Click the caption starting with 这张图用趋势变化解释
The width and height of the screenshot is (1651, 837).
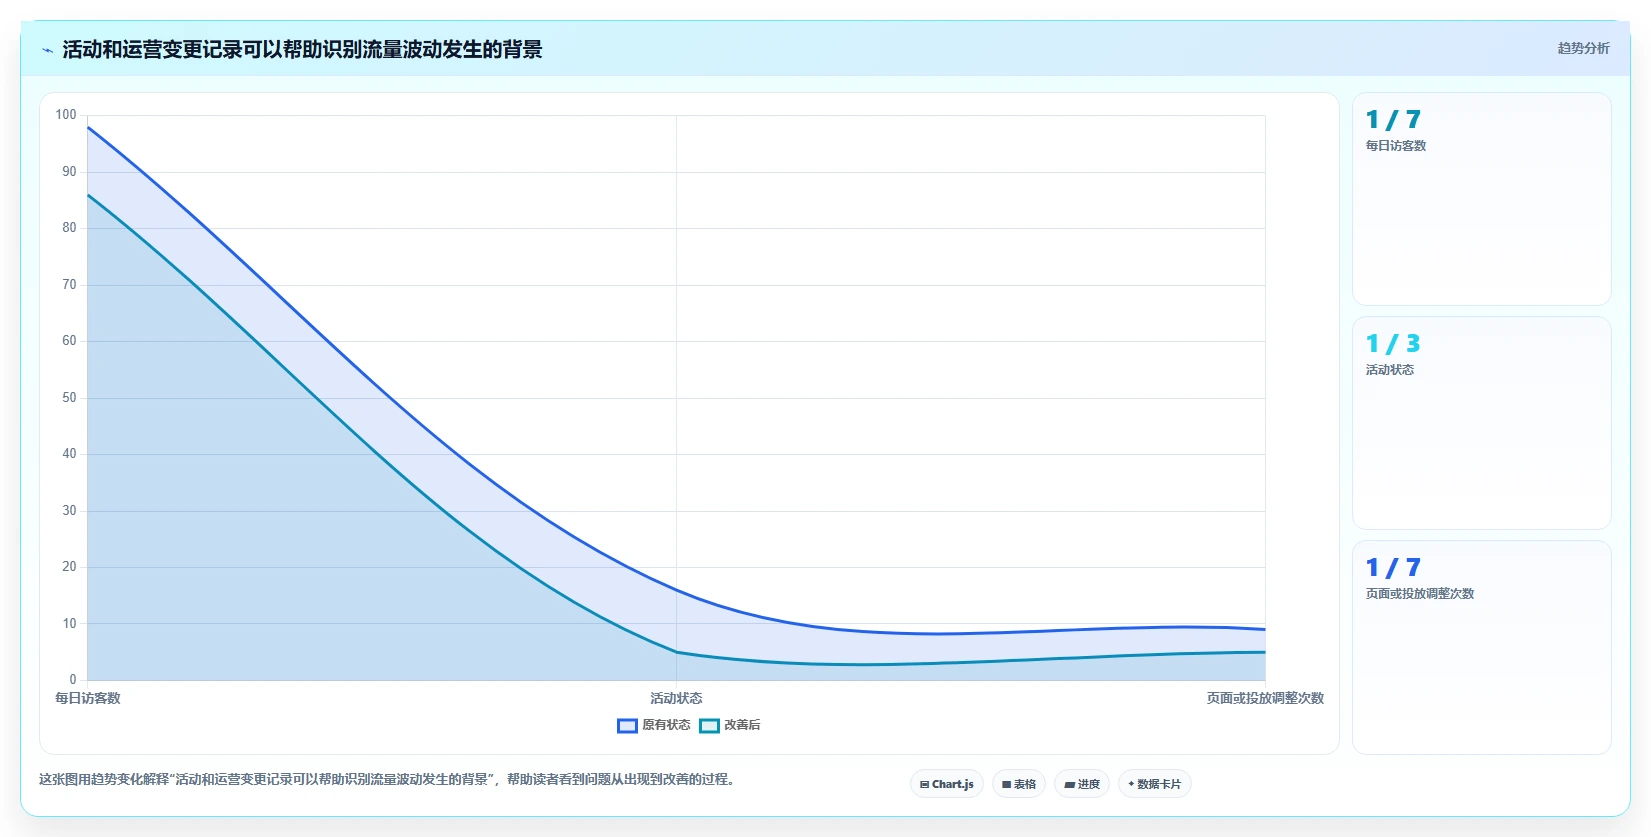point(389,780)
